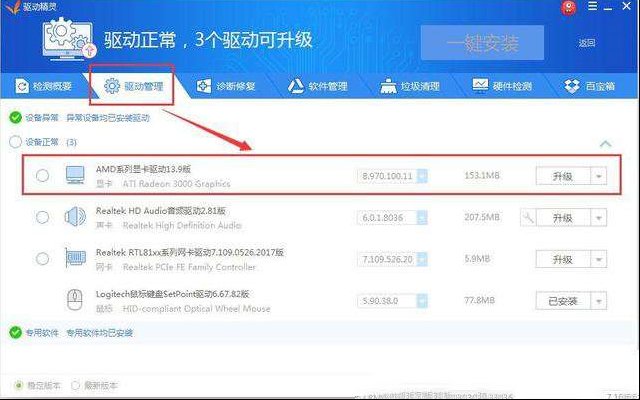The height and width of the screenshot is (400, 640).
Task: Click the monitor chart icon on 硬件检测
Action: tap(480, 85)
